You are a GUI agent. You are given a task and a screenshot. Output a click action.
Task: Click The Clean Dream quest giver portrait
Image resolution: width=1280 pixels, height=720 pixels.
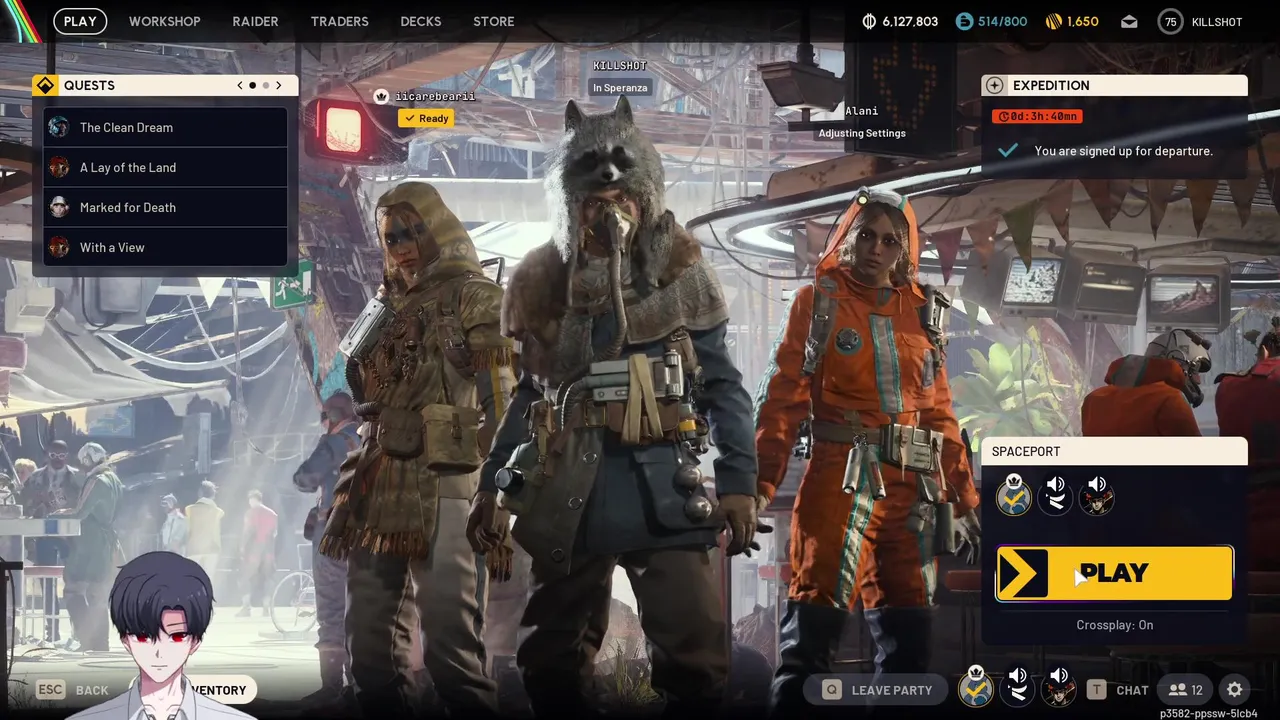[x=59, y=127]
